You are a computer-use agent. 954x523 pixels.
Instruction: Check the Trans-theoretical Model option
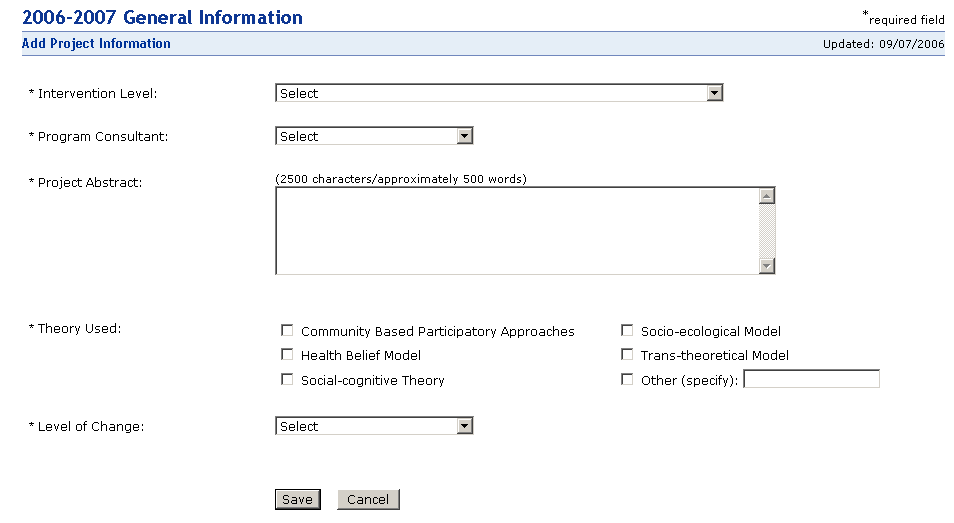[628, 354]
